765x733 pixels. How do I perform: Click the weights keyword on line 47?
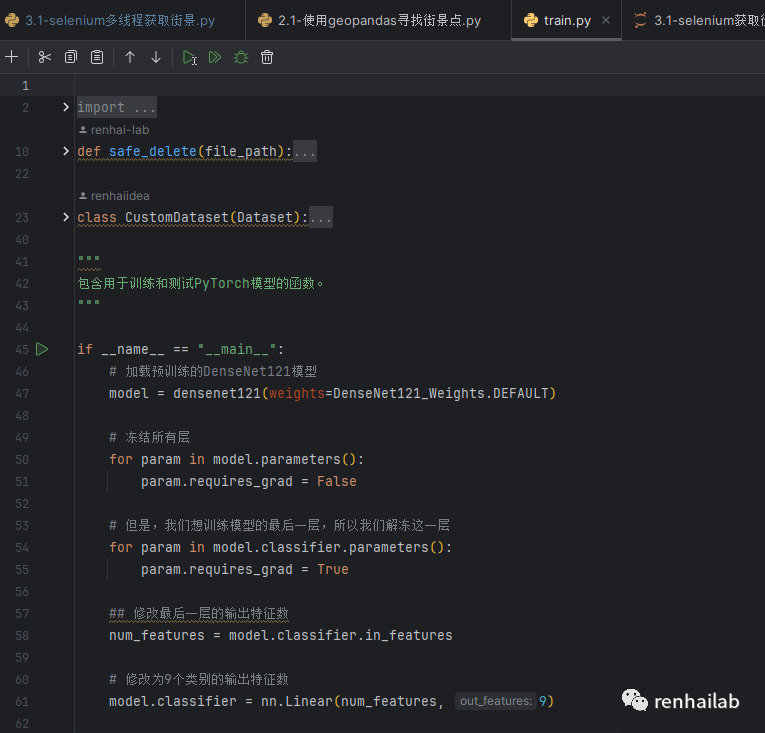pos(297,393)
